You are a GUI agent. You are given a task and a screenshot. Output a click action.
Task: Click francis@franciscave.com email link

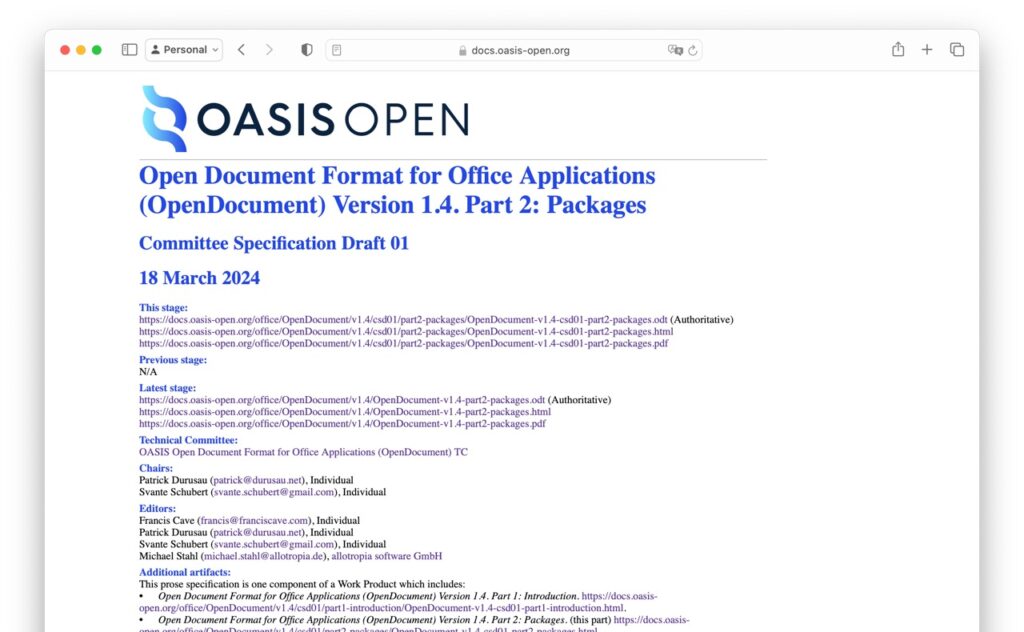[x=254, y=521]
